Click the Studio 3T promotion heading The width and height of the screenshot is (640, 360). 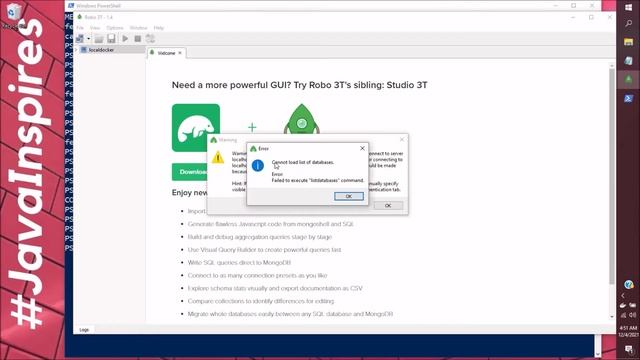[299, 85]
